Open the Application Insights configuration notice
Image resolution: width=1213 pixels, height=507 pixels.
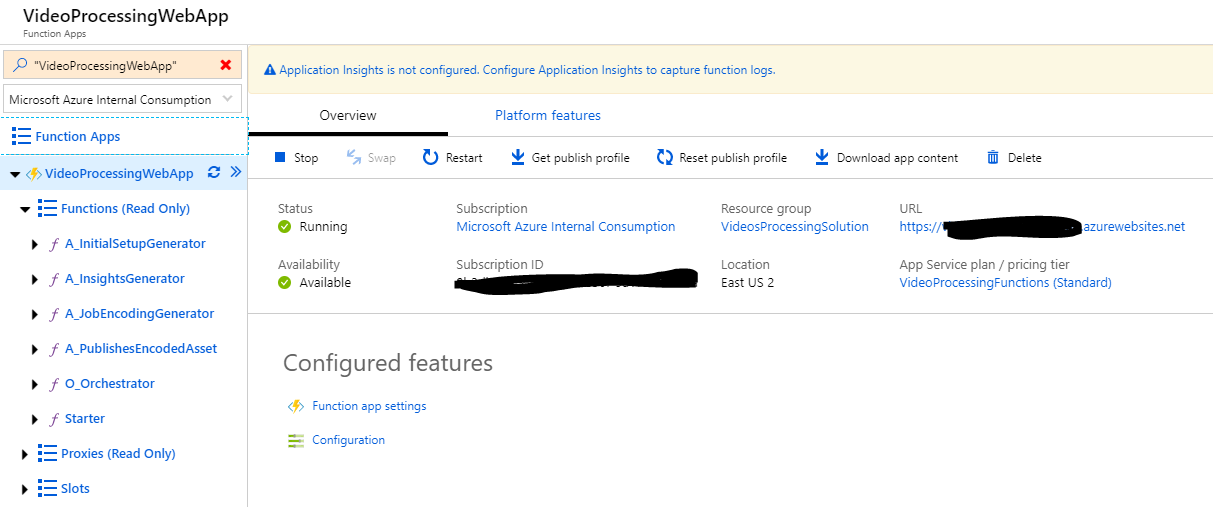527,70
